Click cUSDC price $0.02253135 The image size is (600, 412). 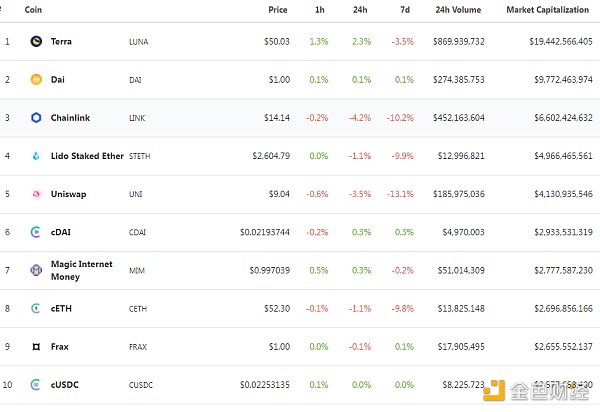coord(265,384)
